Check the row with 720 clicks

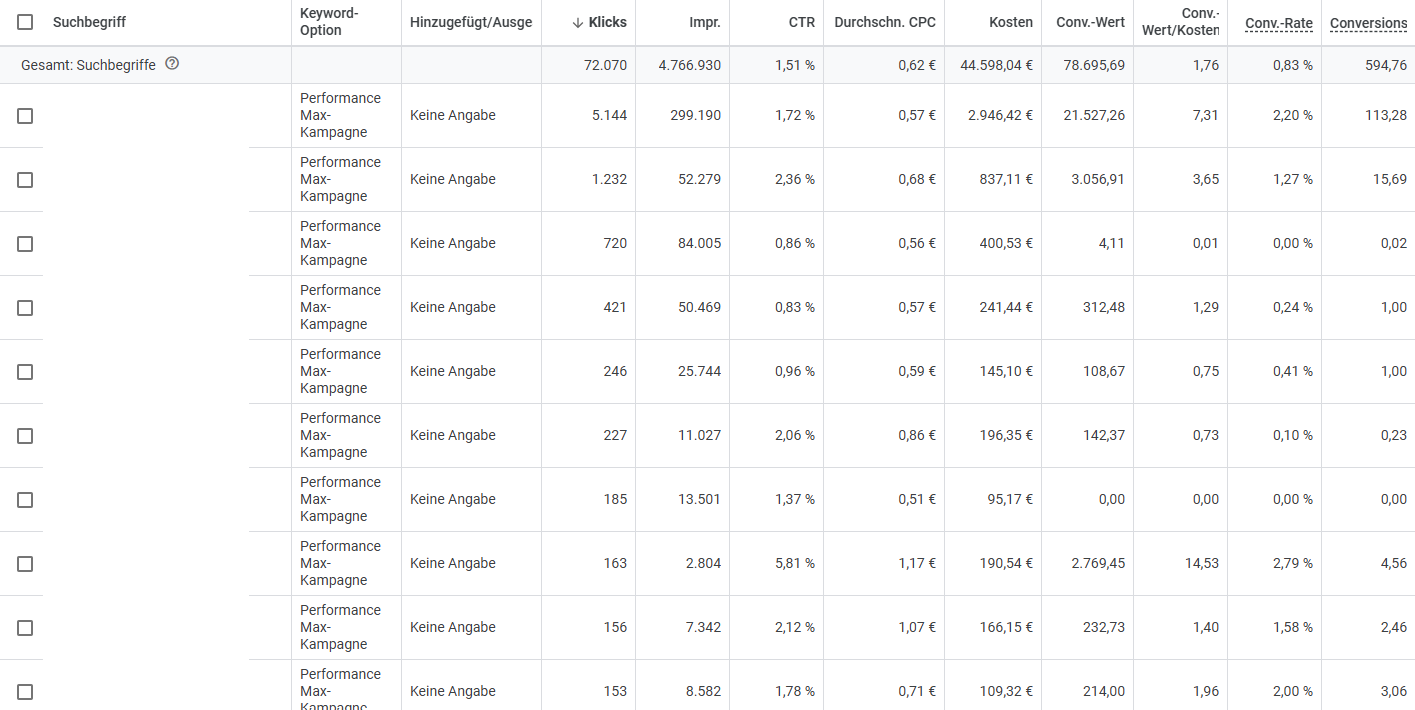coord(25,244)
